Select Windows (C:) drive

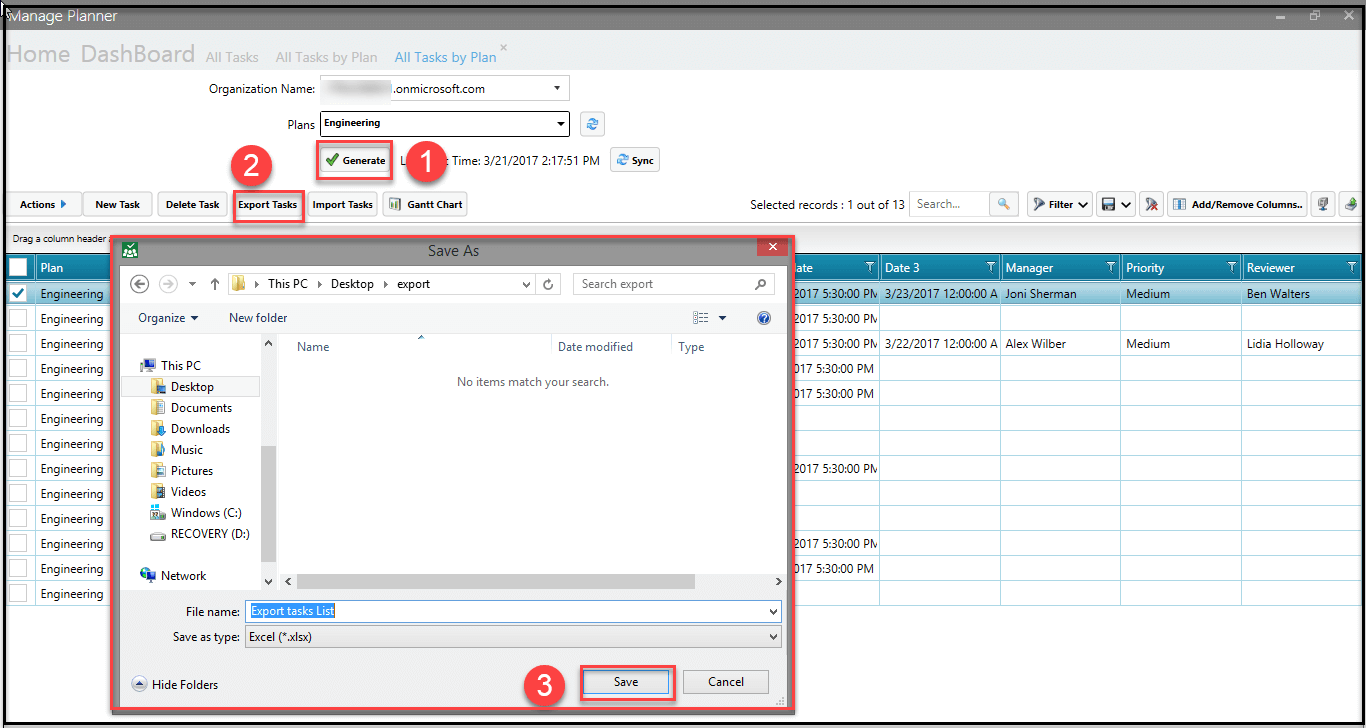195,513
